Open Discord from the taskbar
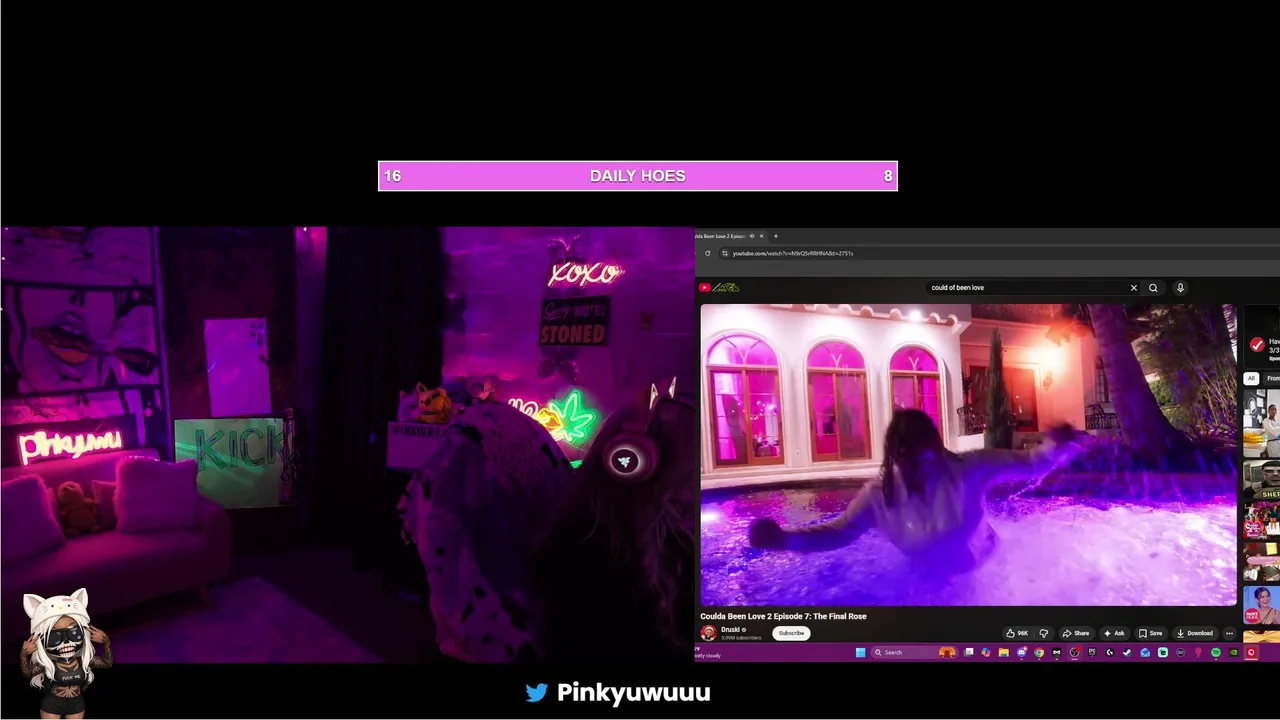 click(1022, 653)
